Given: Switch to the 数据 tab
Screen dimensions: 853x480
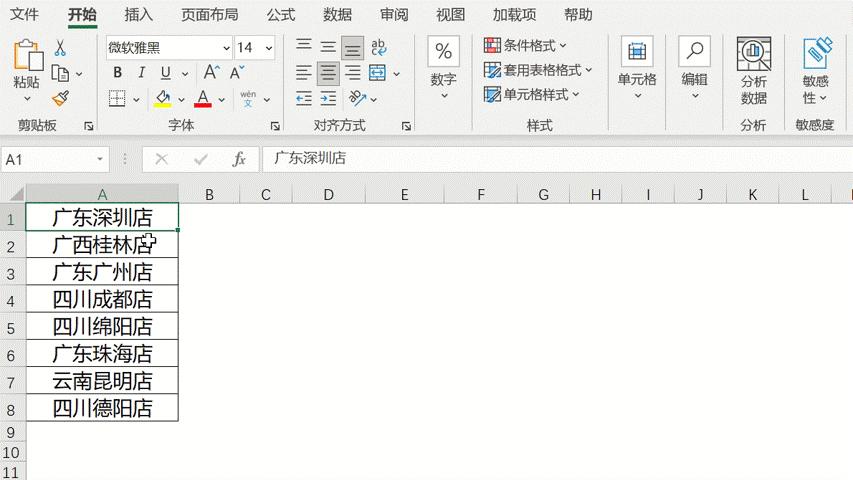Looking at the screenshot, I should pyautogui.click(x=337, y=14).
